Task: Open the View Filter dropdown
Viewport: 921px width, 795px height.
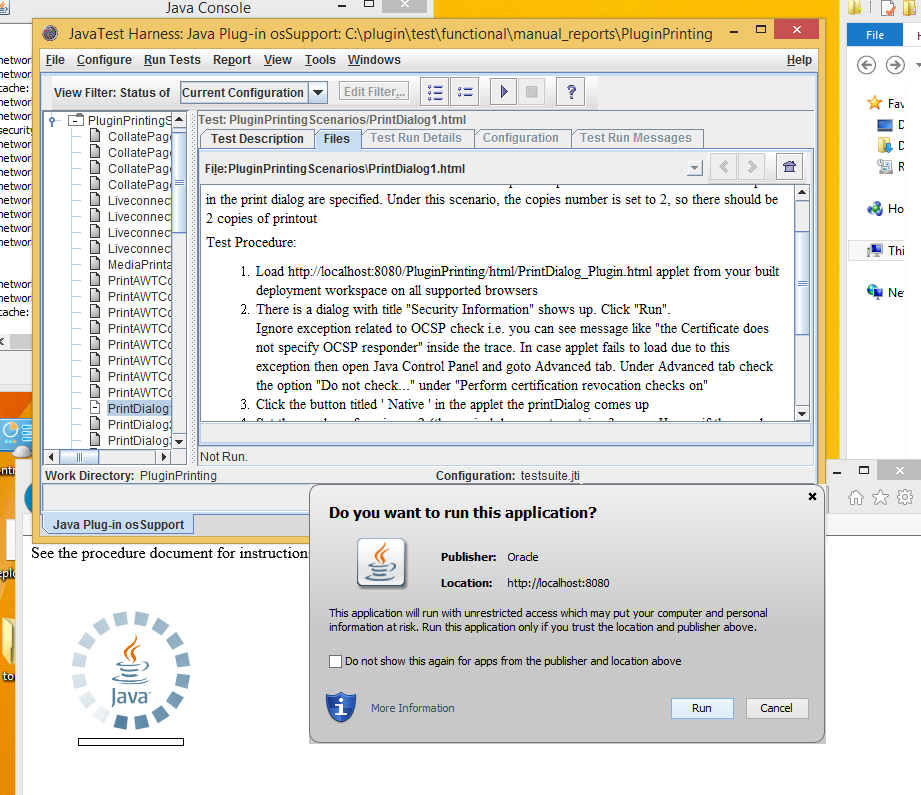Action: tap(318, 92)
